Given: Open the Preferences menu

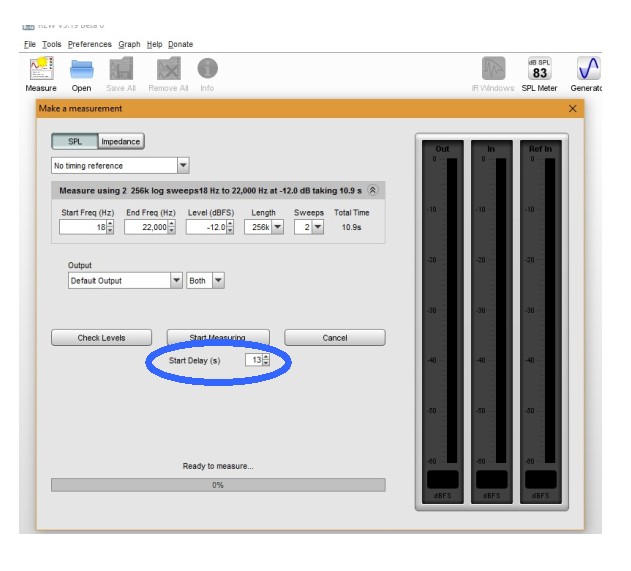Looking at the screenshot, I should click(x=90, y=44).
